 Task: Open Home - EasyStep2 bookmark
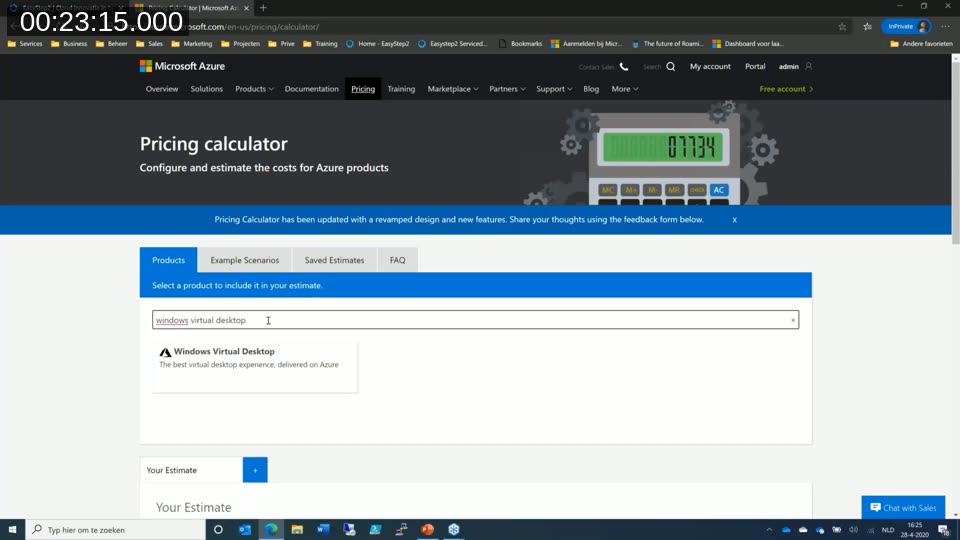[378, 44]
